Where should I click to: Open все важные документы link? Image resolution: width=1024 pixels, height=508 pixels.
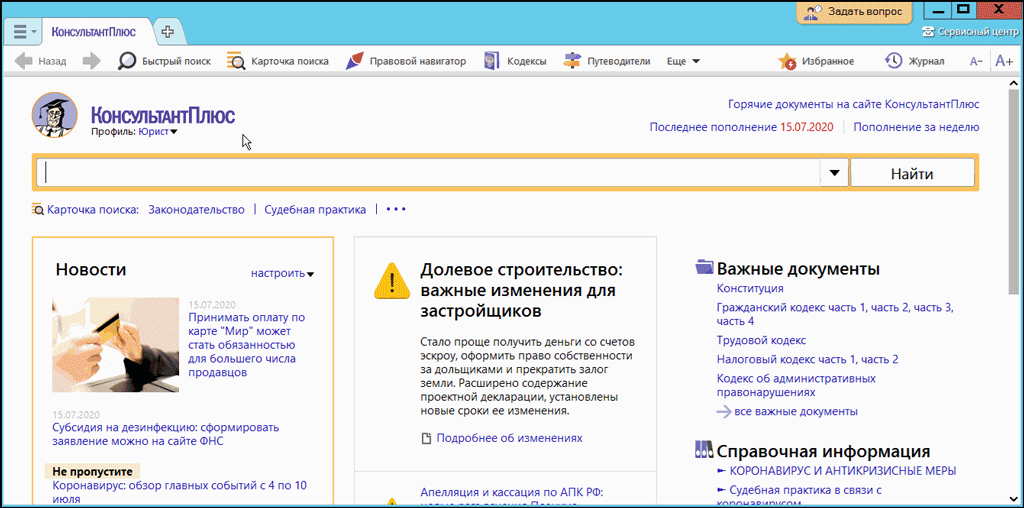(788, 411)
